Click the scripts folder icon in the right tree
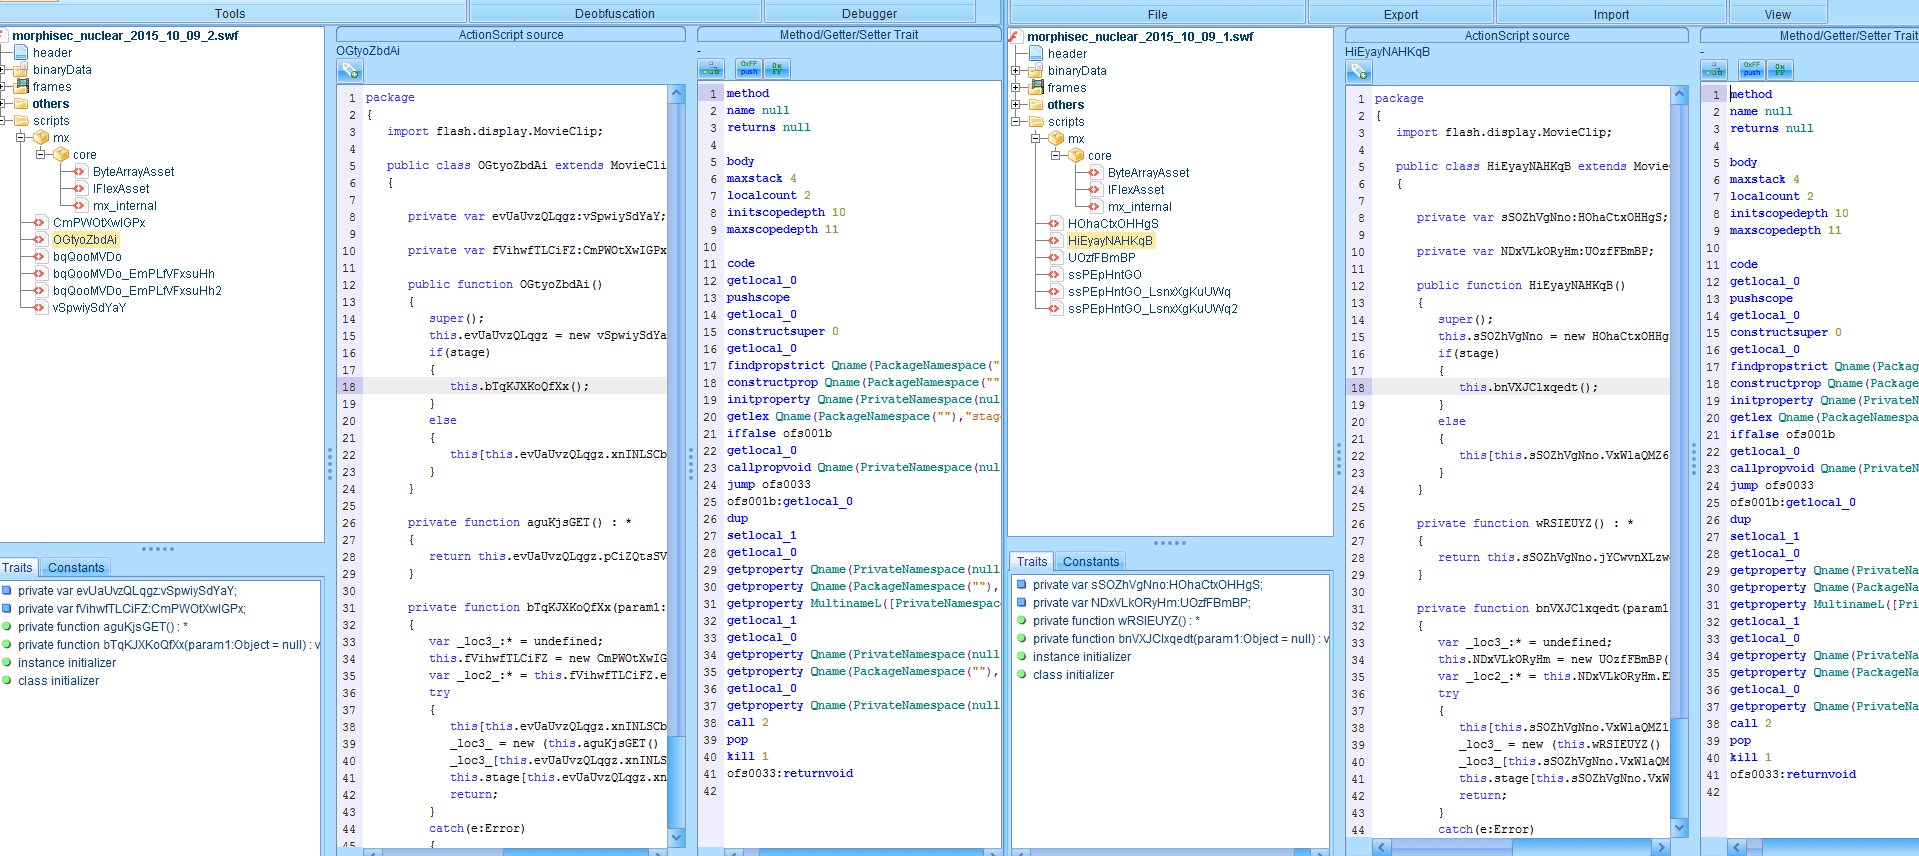The height and width of the screenshot is (856, 1919). pyautogui.click(x=1037, y=121)
